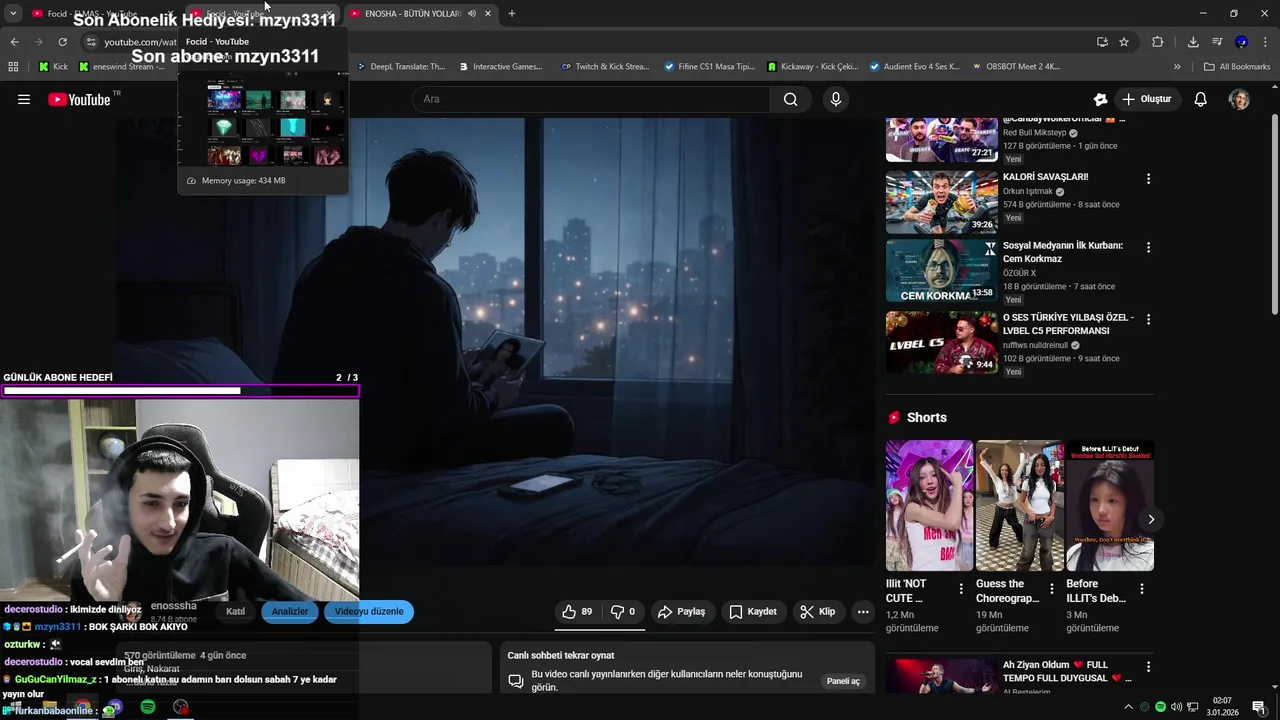Open Windows notification center
Viewport: 1280px width, 720px height.
1259,707
